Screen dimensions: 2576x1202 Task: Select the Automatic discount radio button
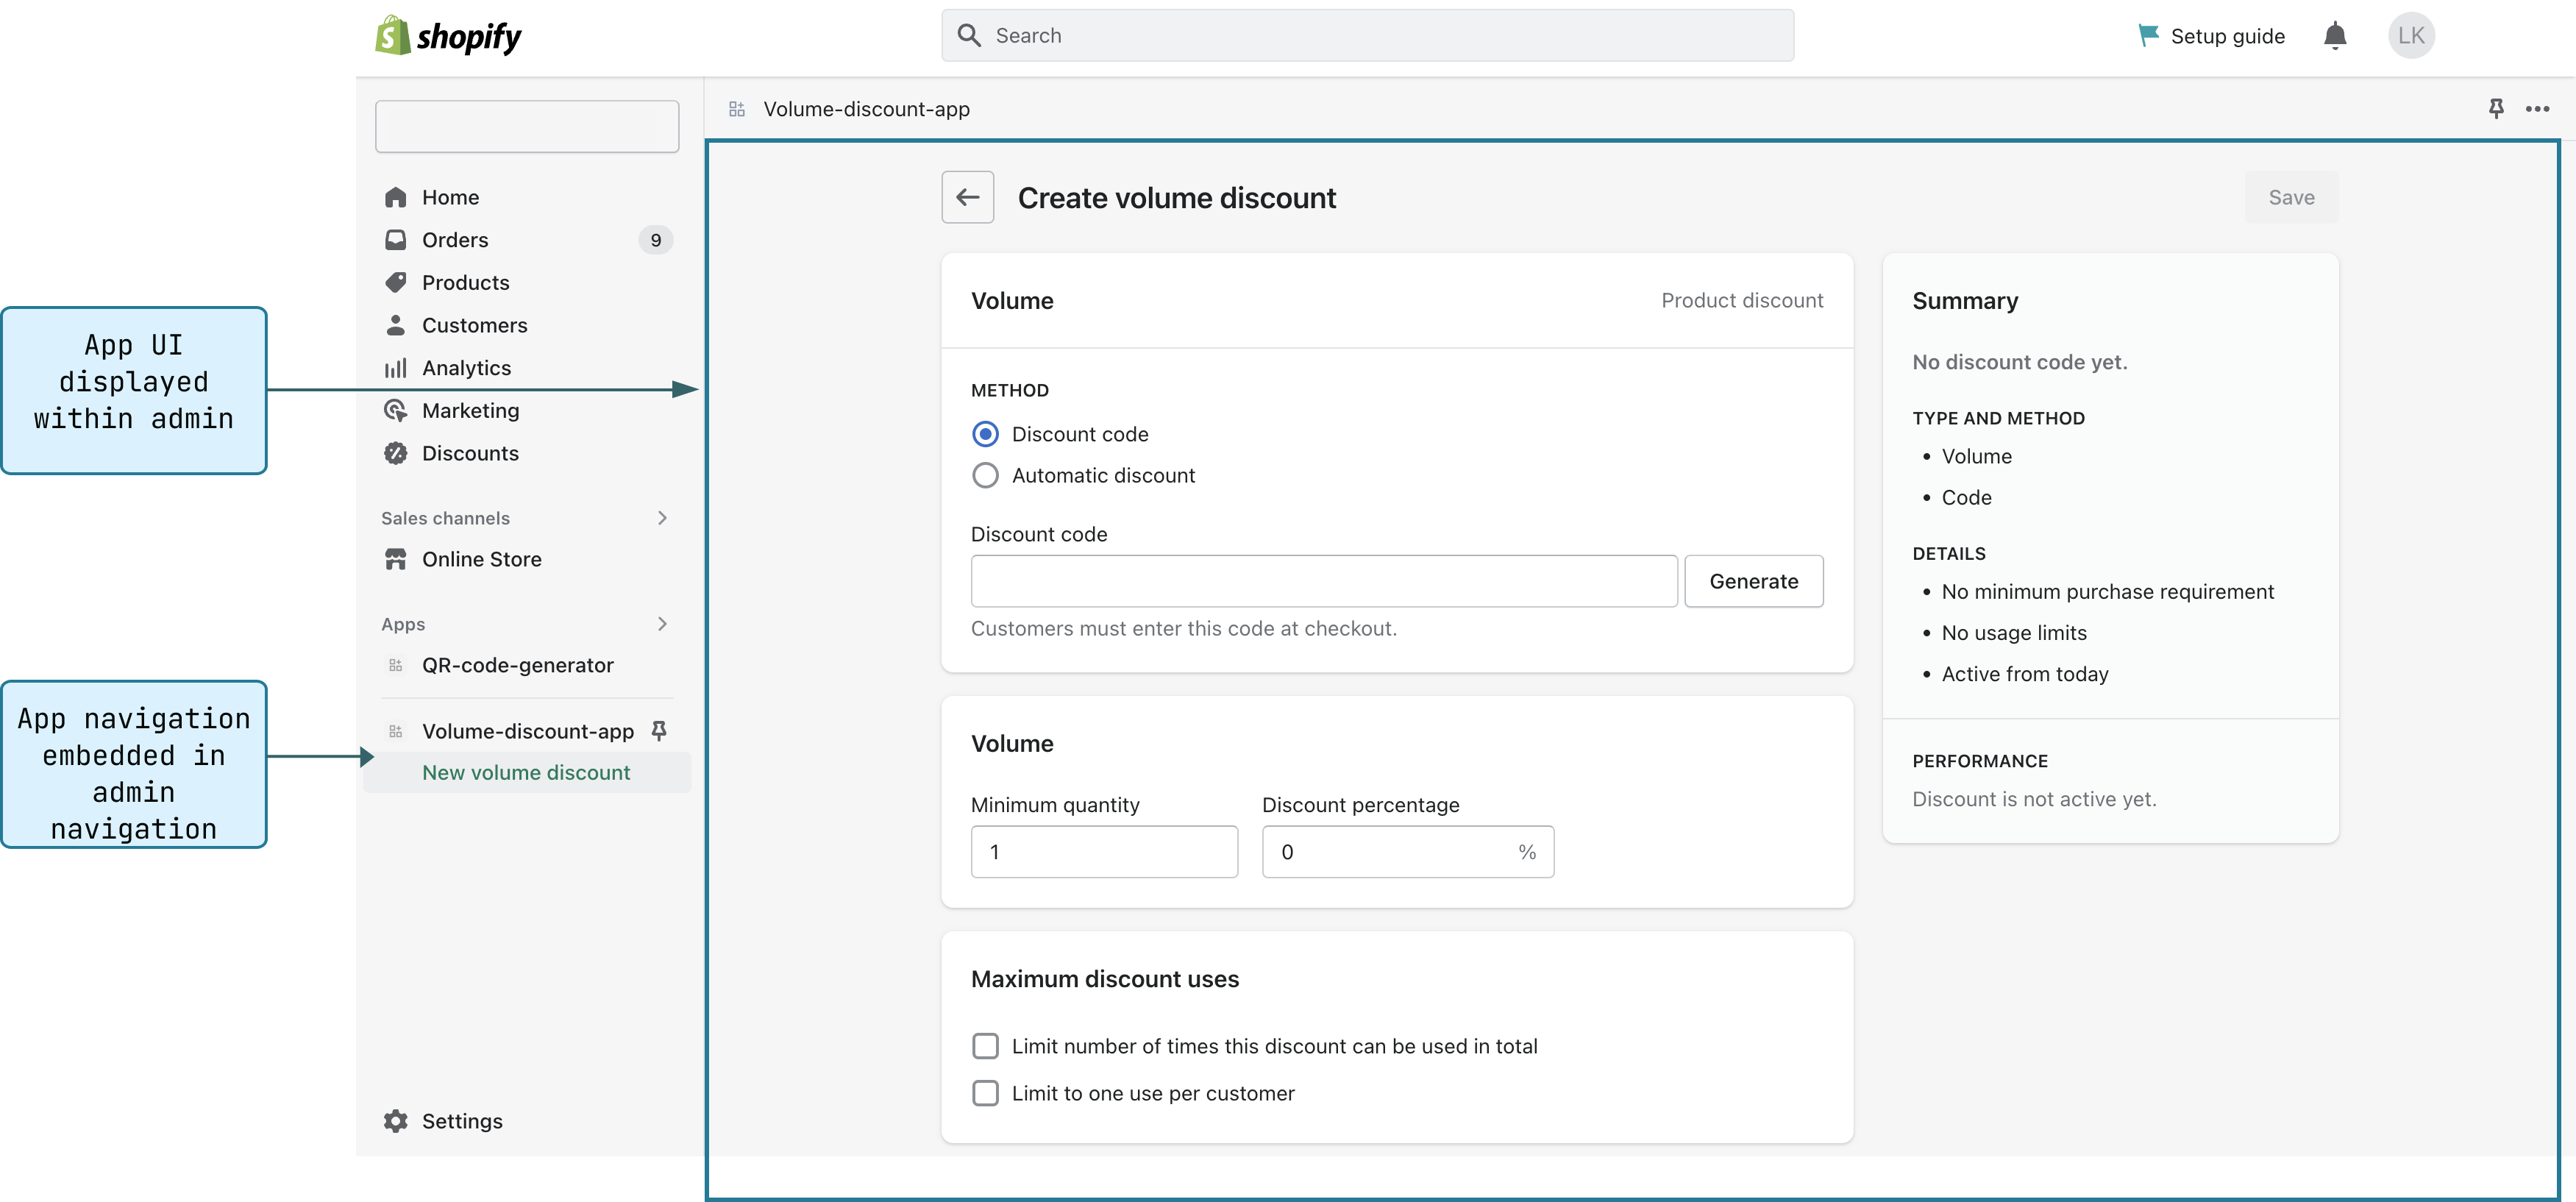pyautogui.click(x=985, y=475)
